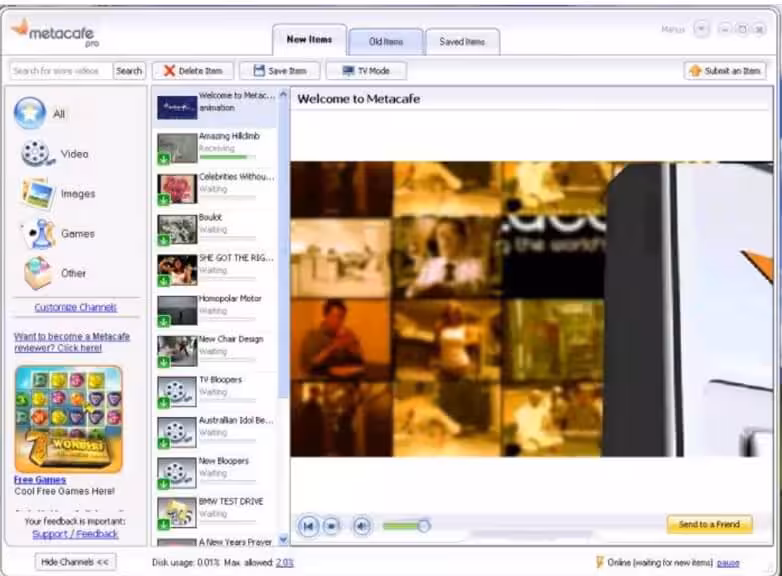The image size is (782, 576).
Task: Click the Send to a Friend button
Action: (x=709, y=524)
